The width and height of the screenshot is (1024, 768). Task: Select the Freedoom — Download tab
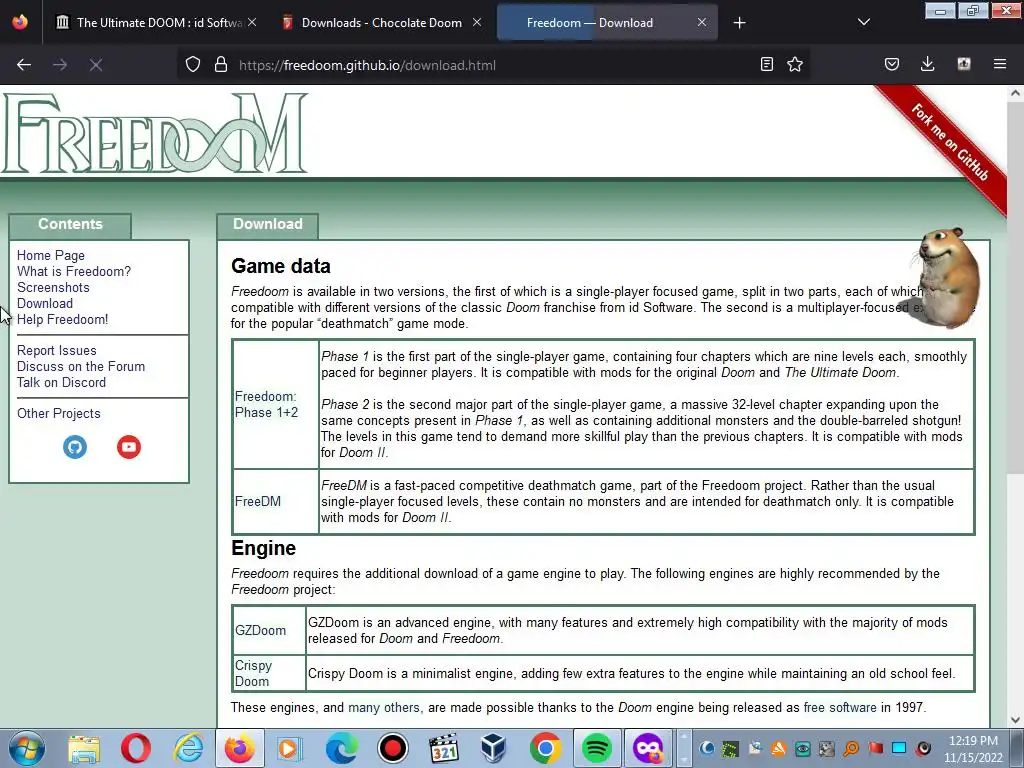[607, 23]
